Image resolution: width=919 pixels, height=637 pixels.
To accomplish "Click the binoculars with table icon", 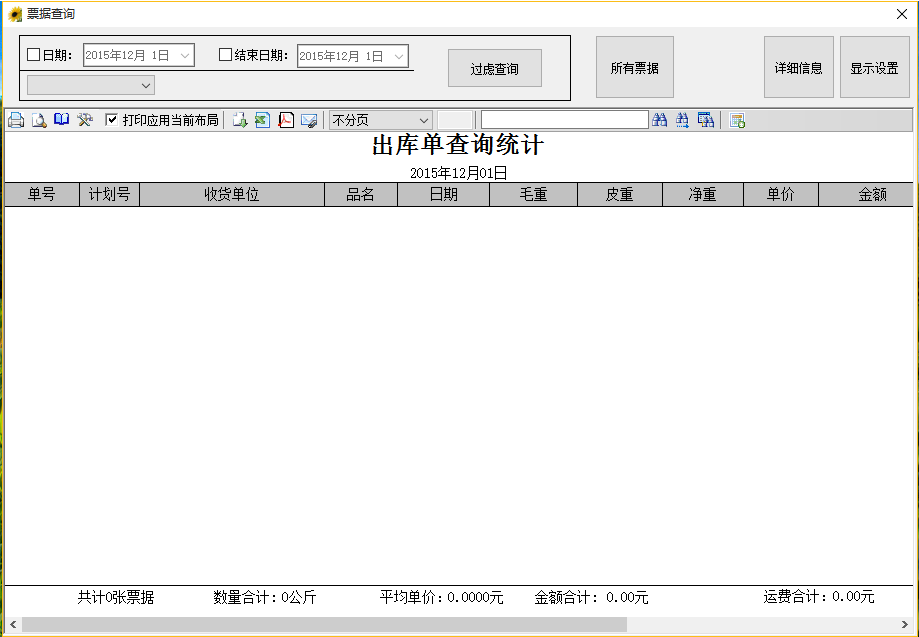I will pos(706,120).
